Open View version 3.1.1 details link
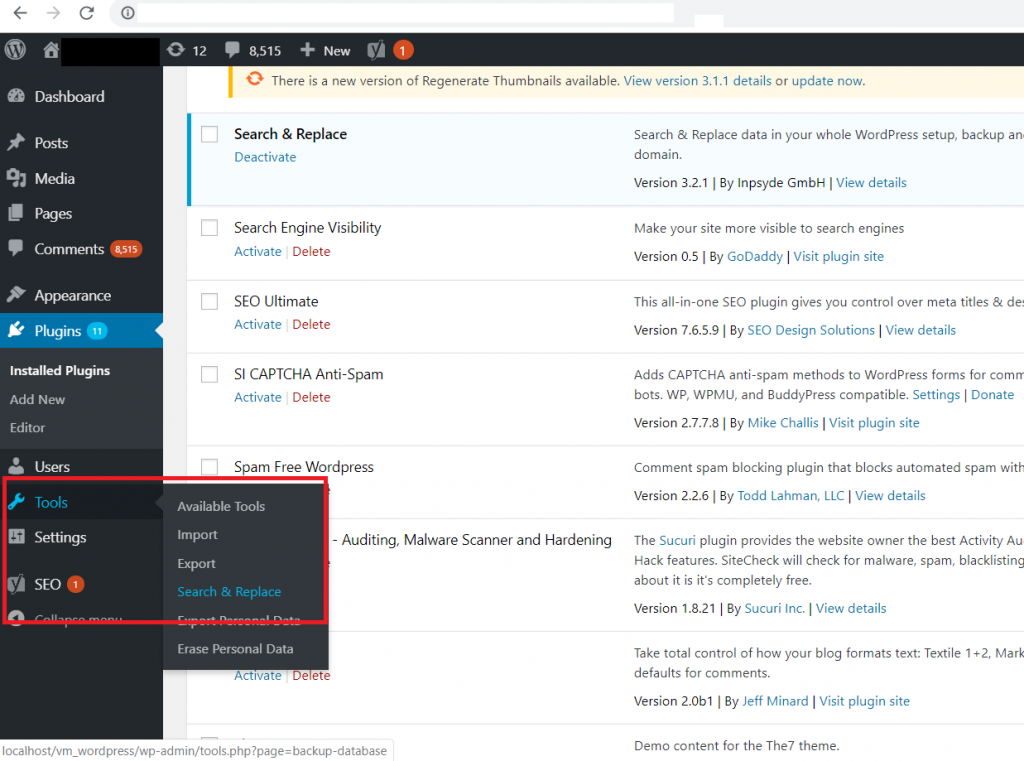1024x761 pixels. [x=697, y=81]
